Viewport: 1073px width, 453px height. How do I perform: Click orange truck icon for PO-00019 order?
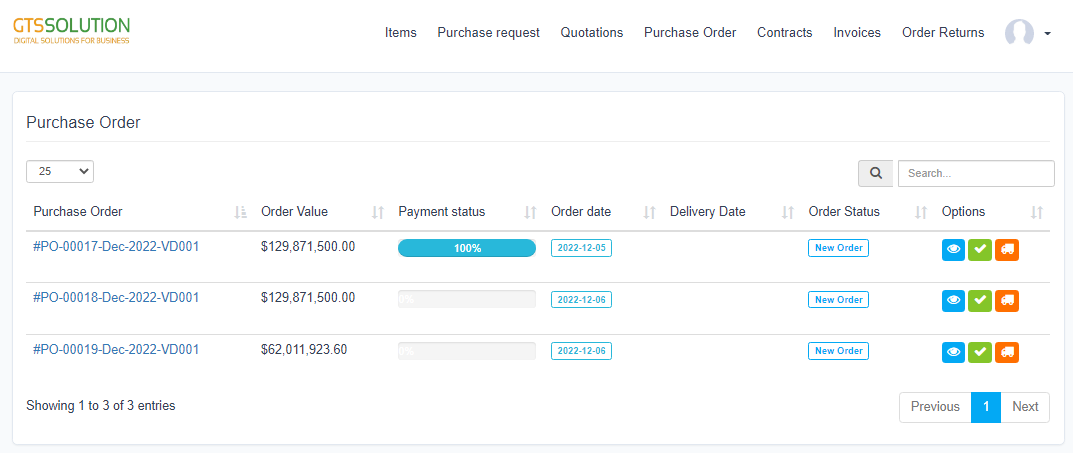1006,352
